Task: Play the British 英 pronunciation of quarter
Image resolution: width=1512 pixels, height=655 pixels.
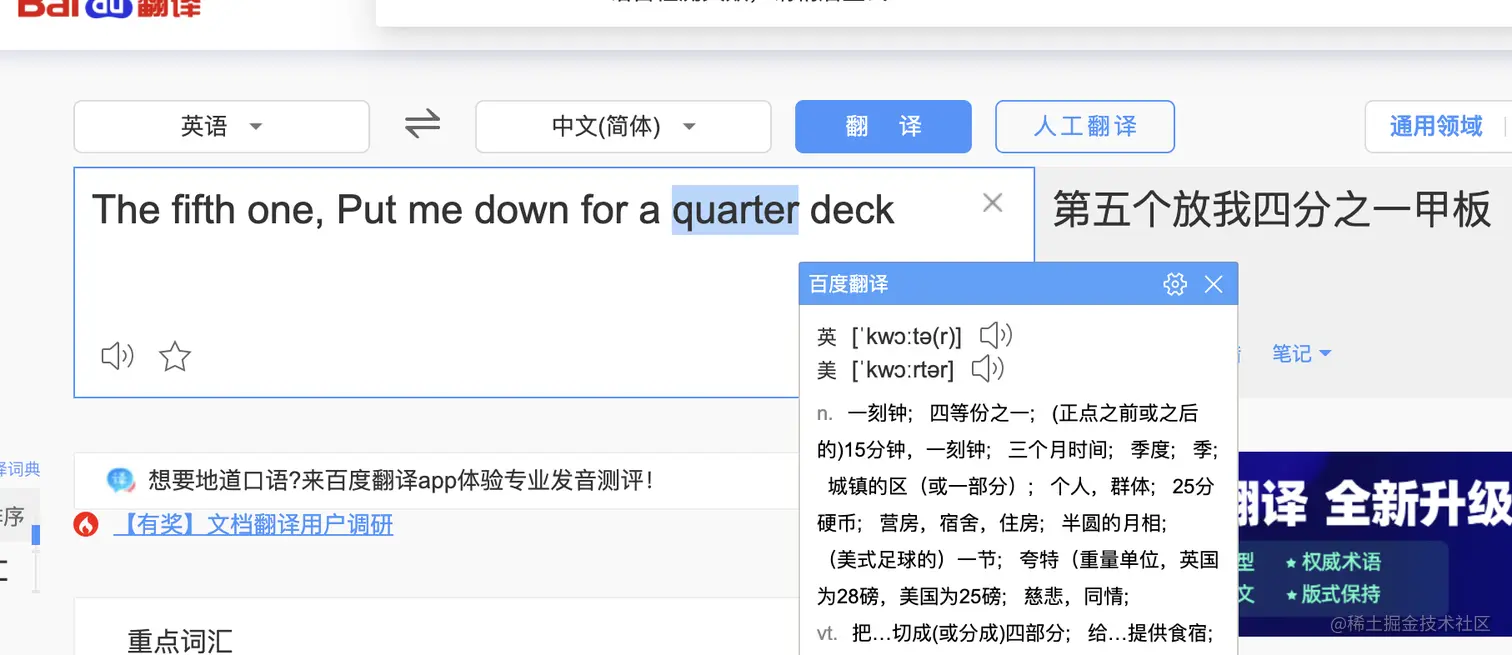Action: [995, 335]
